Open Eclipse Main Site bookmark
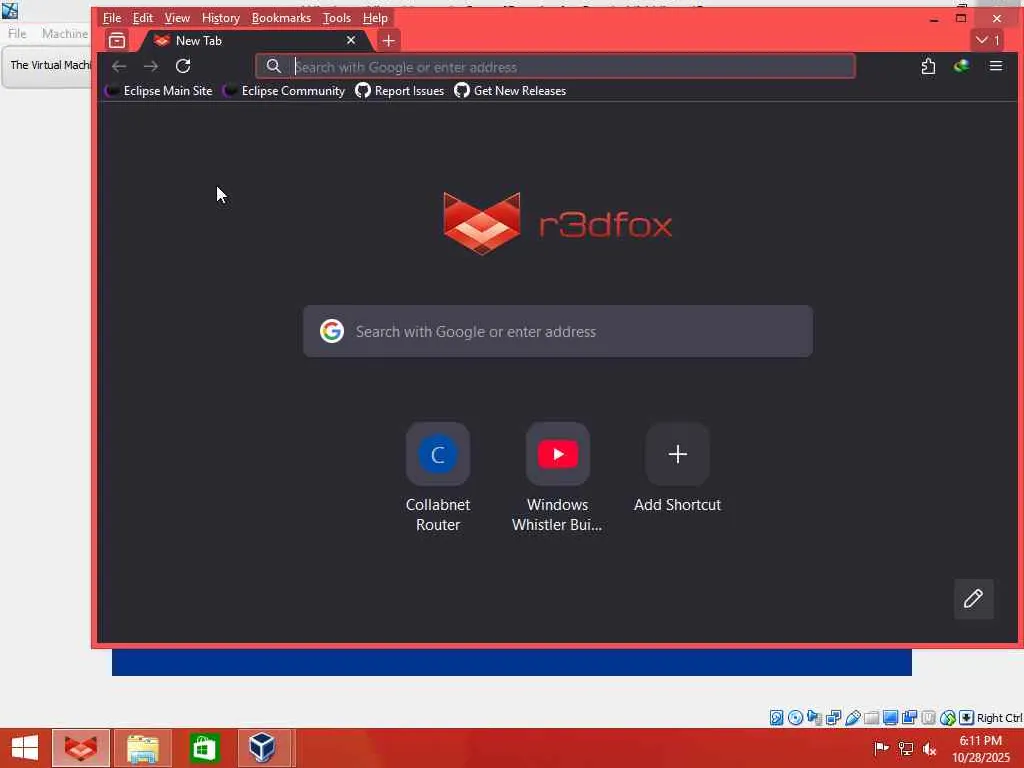 159,91
